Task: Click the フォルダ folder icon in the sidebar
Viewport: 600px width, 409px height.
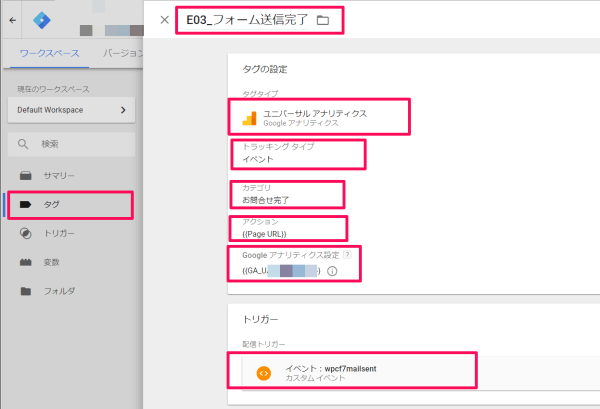Action: [26, 291]
